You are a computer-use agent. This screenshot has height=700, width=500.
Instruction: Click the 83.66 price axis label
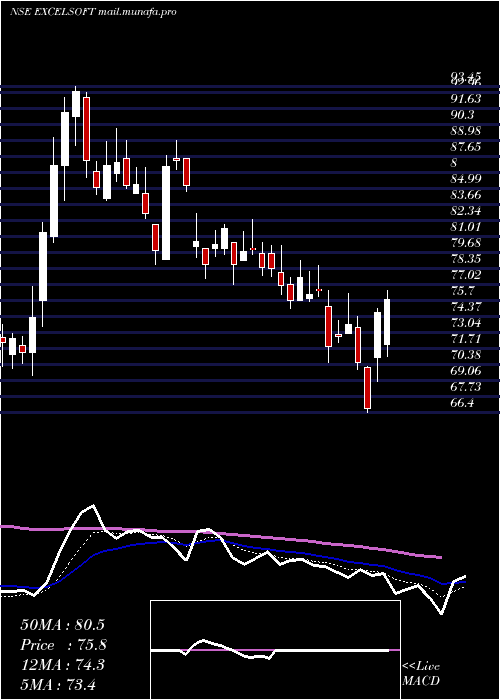point(466,195)
